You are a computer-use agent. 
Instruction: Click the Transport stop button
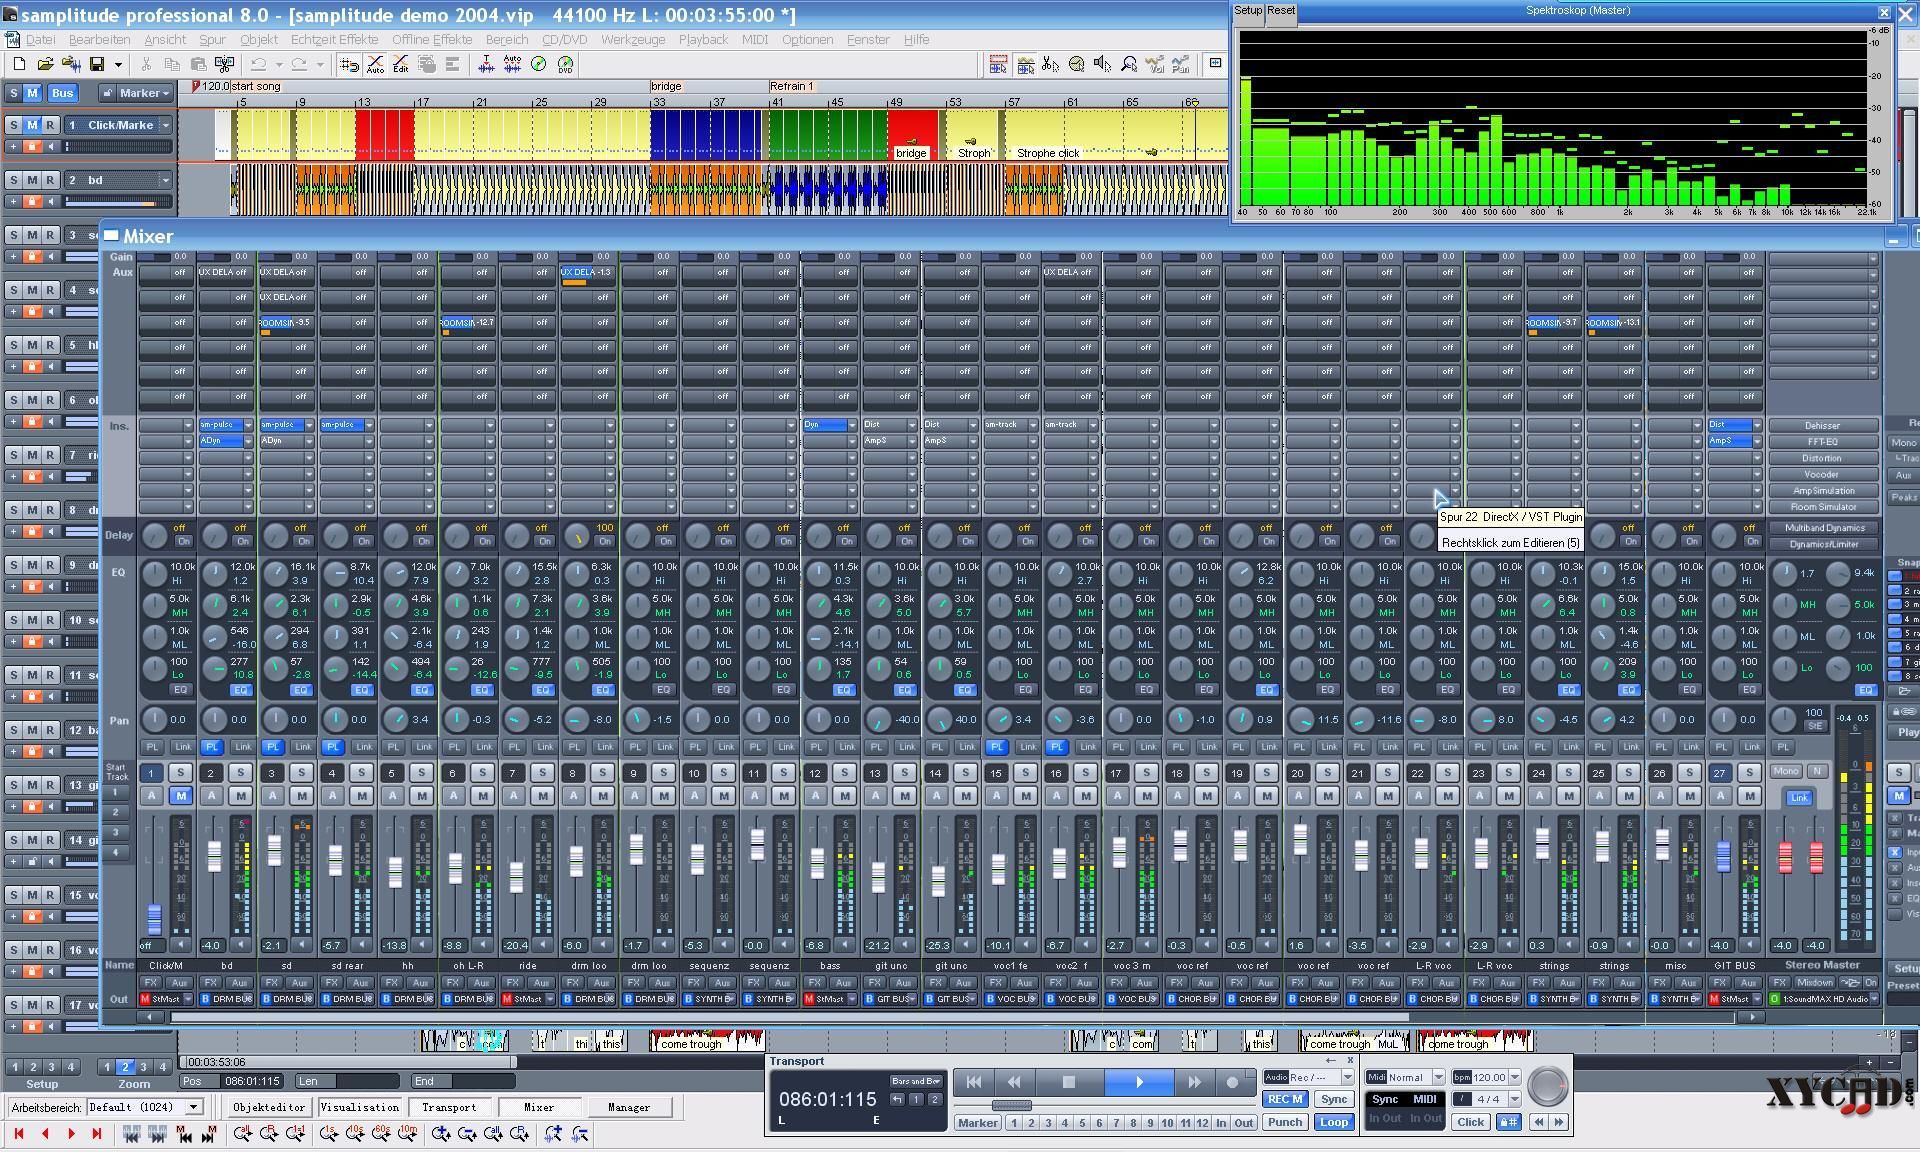coord(1068,1082)
